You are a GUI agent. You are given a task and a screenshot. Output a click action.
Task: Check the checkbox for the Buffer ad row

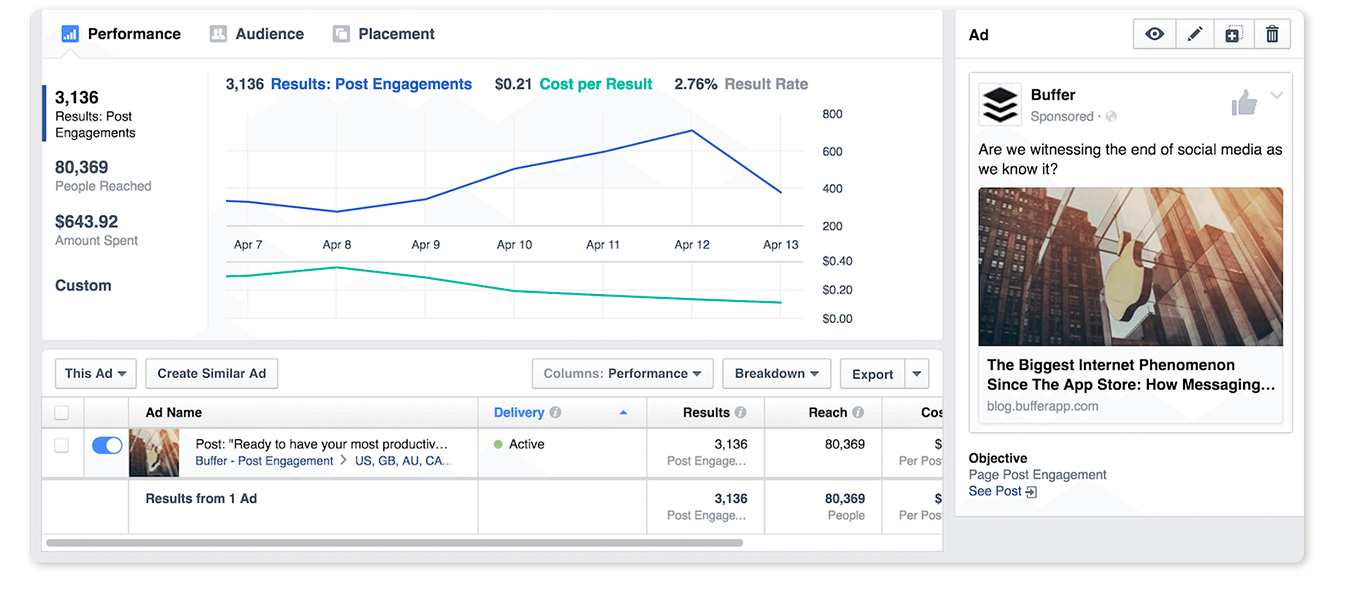tap(62, 446)
